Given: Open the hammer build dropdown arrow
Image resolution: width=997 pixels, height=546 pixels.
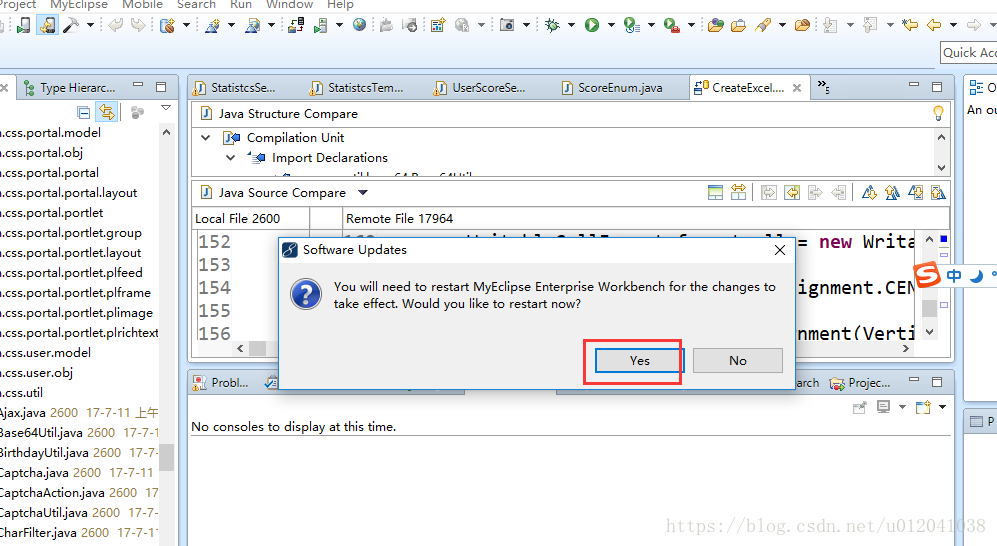Looking at the screenshot, I should [x=90, y=25].
